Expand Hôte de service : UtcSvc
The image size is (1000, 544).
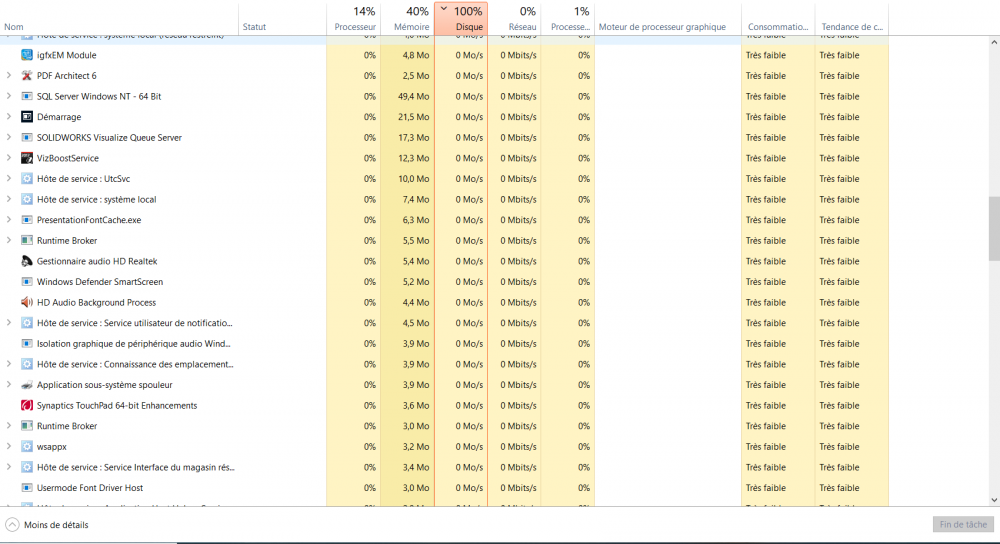[x=8, y=179]
